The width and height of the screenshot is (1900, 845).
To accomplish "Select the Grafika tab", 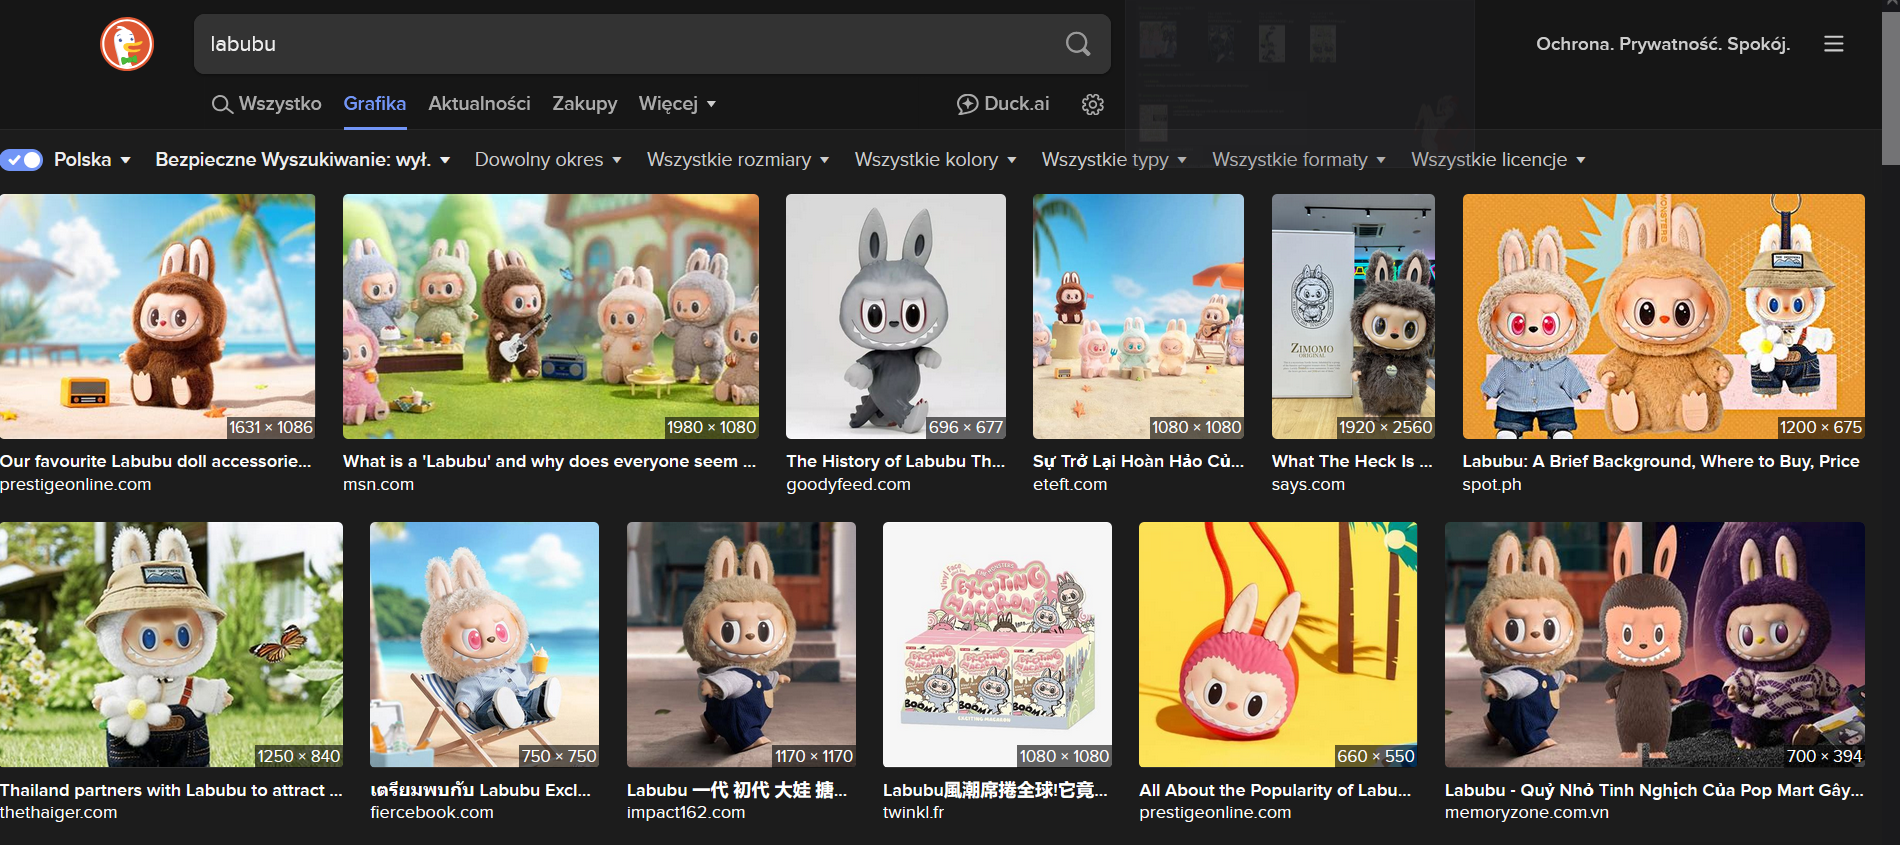I will (x=375, y=104).
